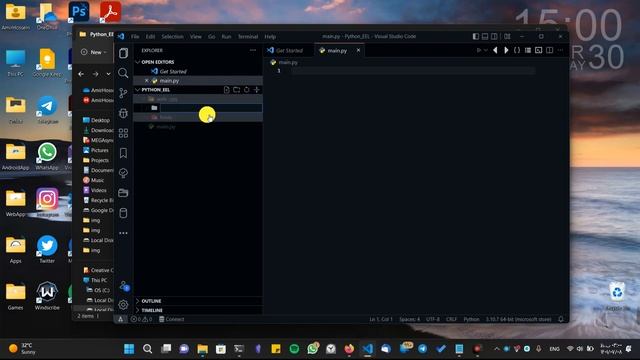Click UTF-8 encoding in status bar
This screenshot has height=360, width=640.
(x=433, y=319)
